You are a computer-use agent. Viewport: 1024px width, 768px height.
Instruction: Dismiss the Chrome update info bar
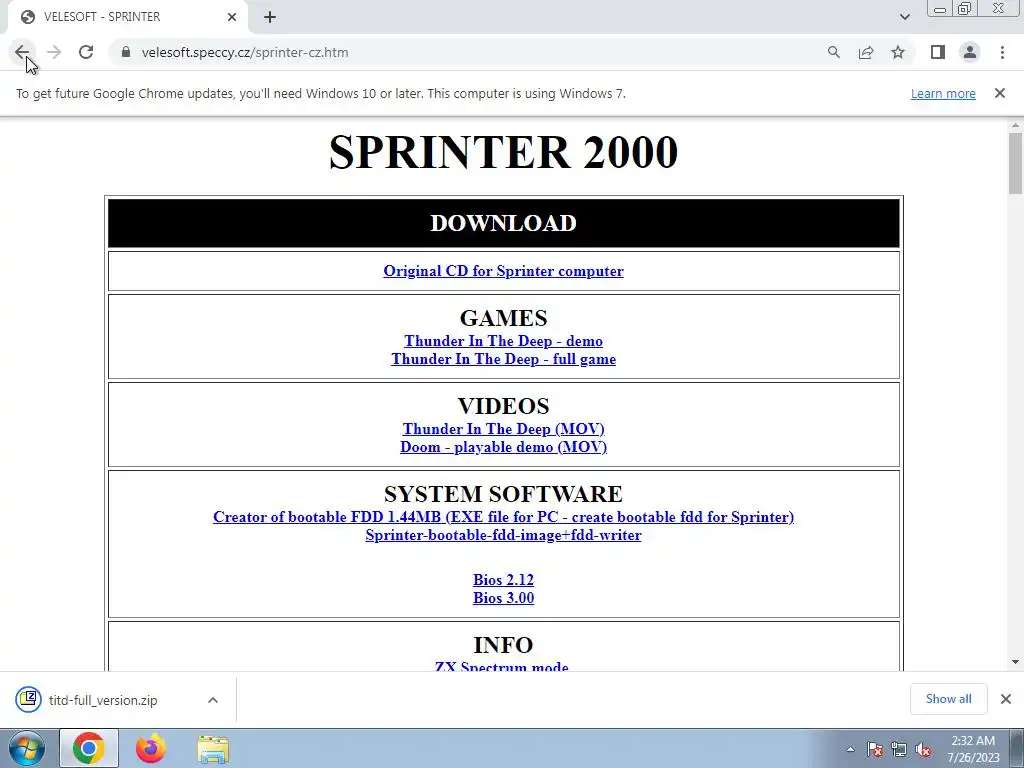[x=999, y=93]
